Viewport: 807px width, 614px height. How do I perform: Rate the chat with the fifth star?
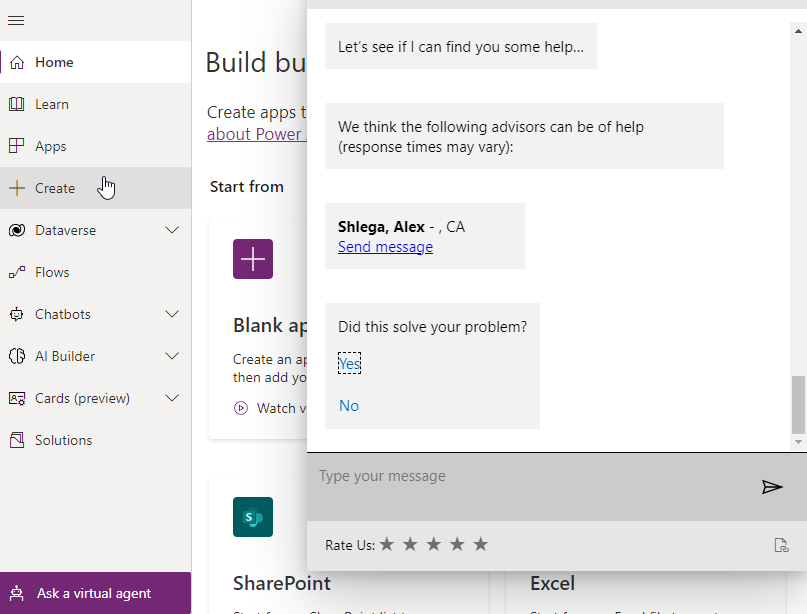coord(480,544)
